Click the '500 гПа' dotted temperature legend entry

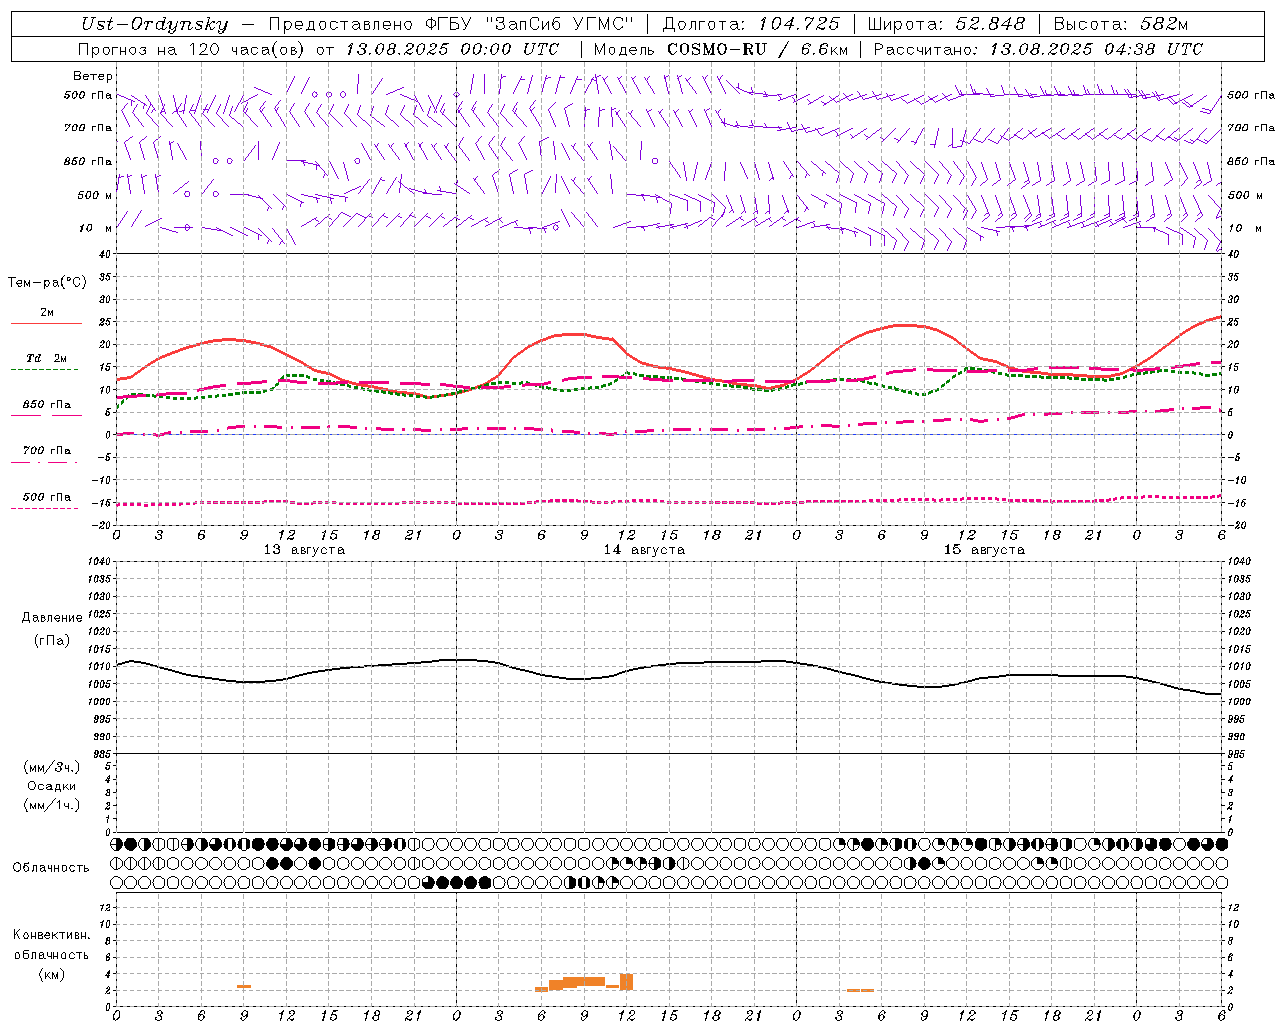tap(46, 500)
